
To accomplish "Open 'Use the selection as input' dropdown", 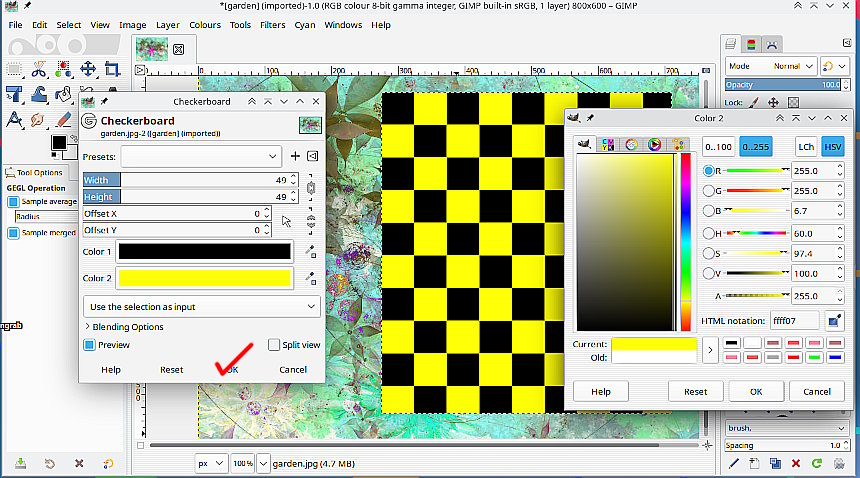I will tap(202, 306).
